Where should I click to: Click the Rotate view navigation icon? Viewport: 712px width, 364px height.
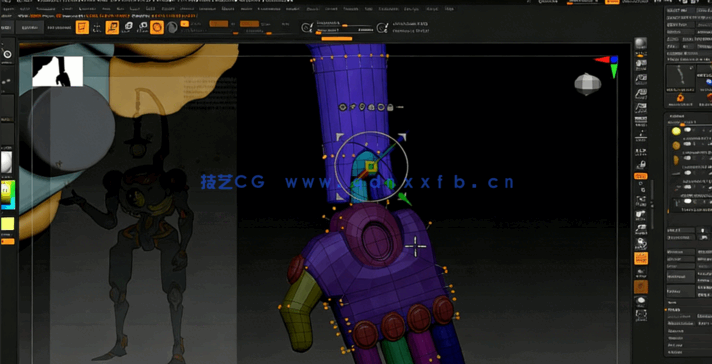tap(641, 244)
